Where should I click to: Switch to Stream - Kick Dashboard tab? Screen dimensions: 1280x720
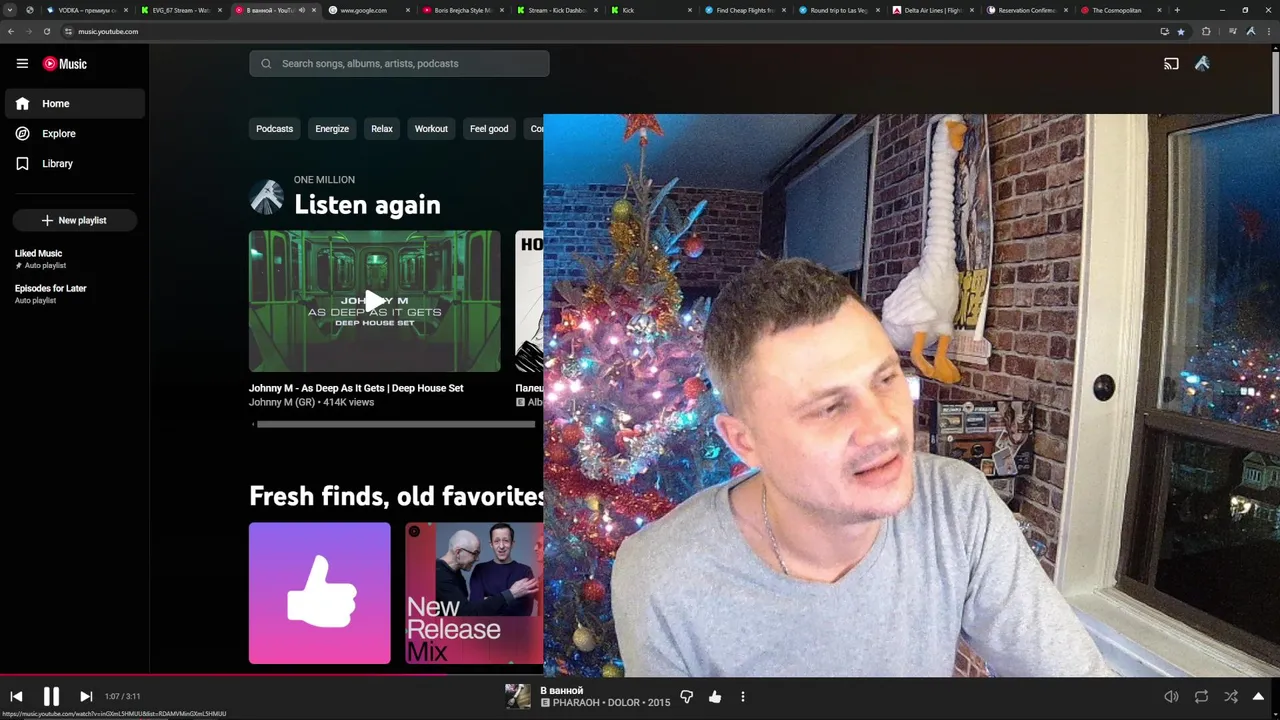click(557, 10)
